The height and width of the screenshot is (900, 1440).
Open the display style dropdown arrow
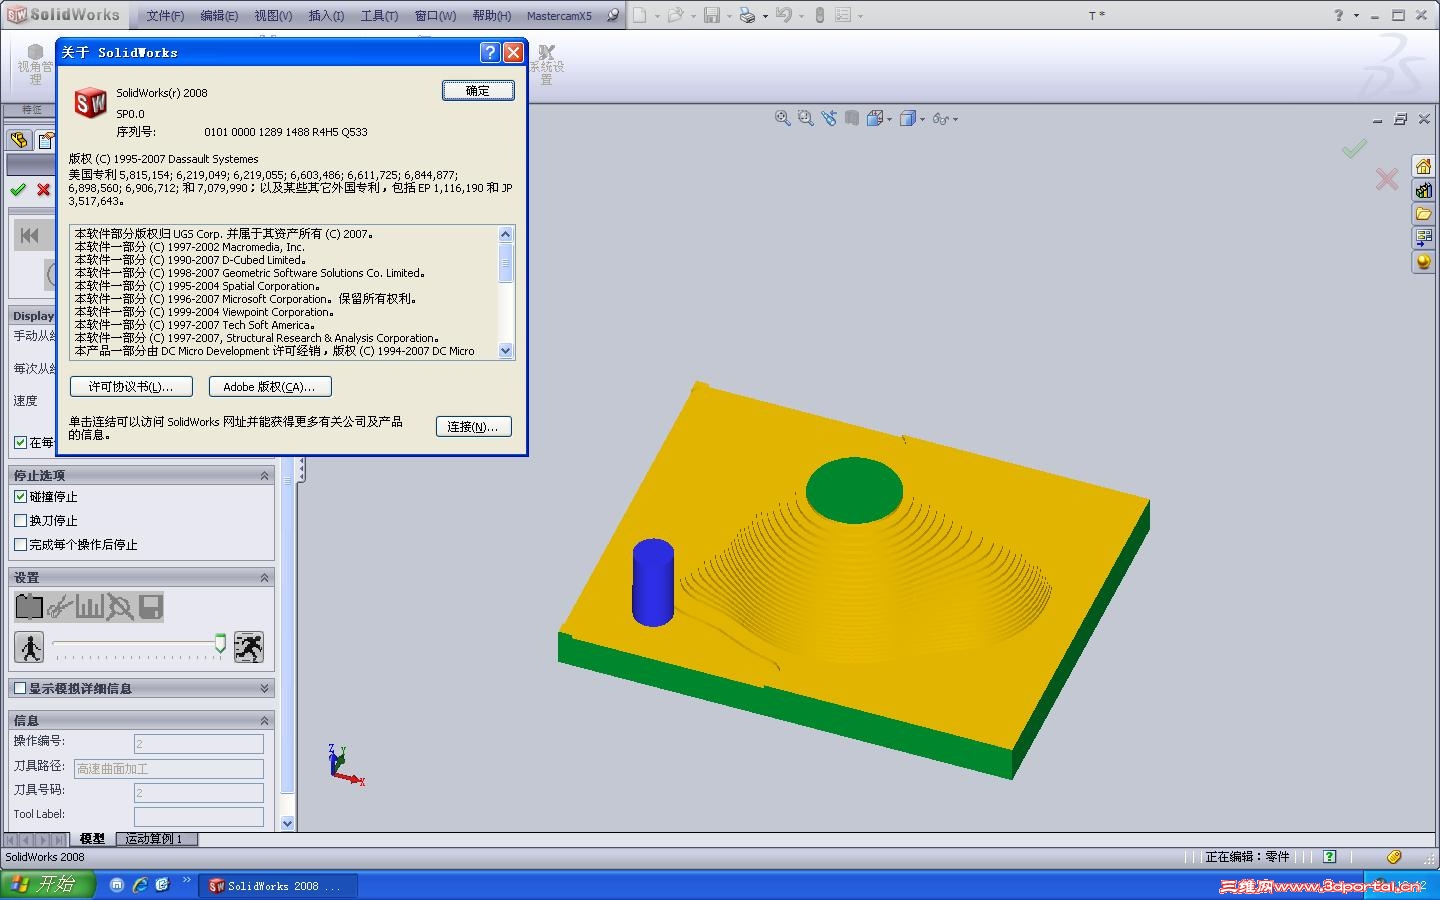(922, 119)
